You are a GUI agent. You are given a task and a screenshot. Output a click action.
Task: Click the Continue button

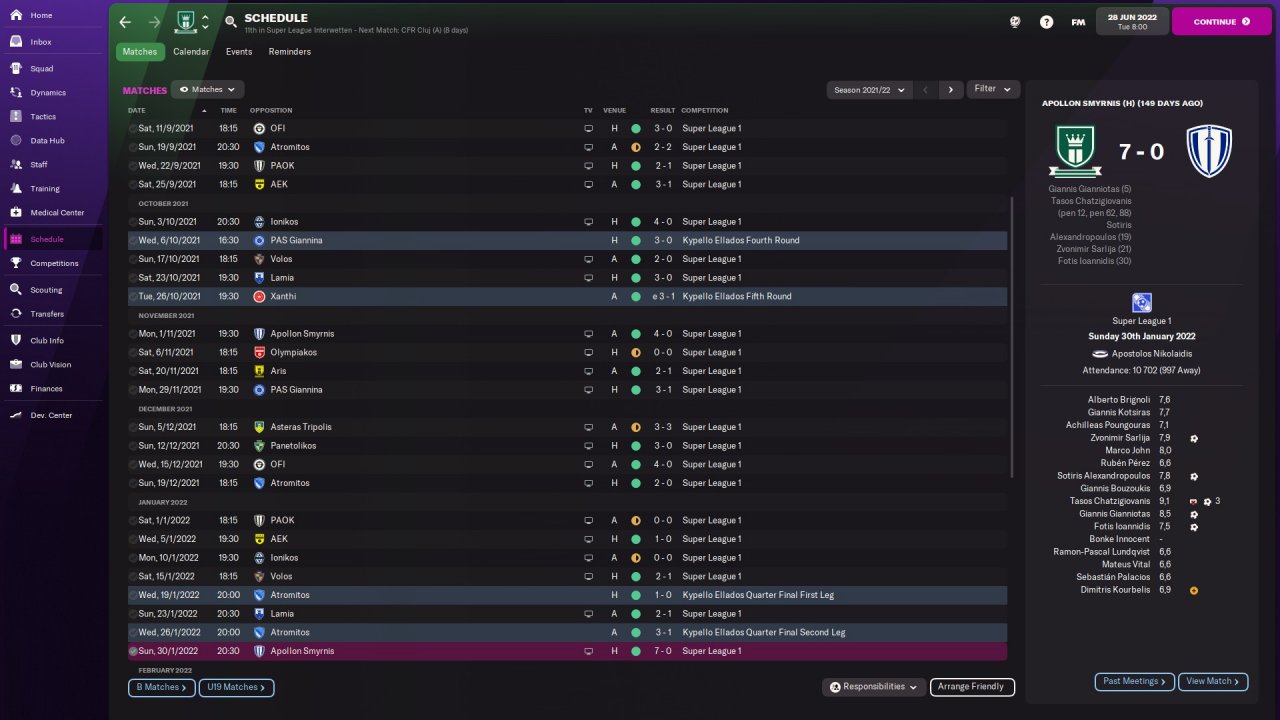1221,21
